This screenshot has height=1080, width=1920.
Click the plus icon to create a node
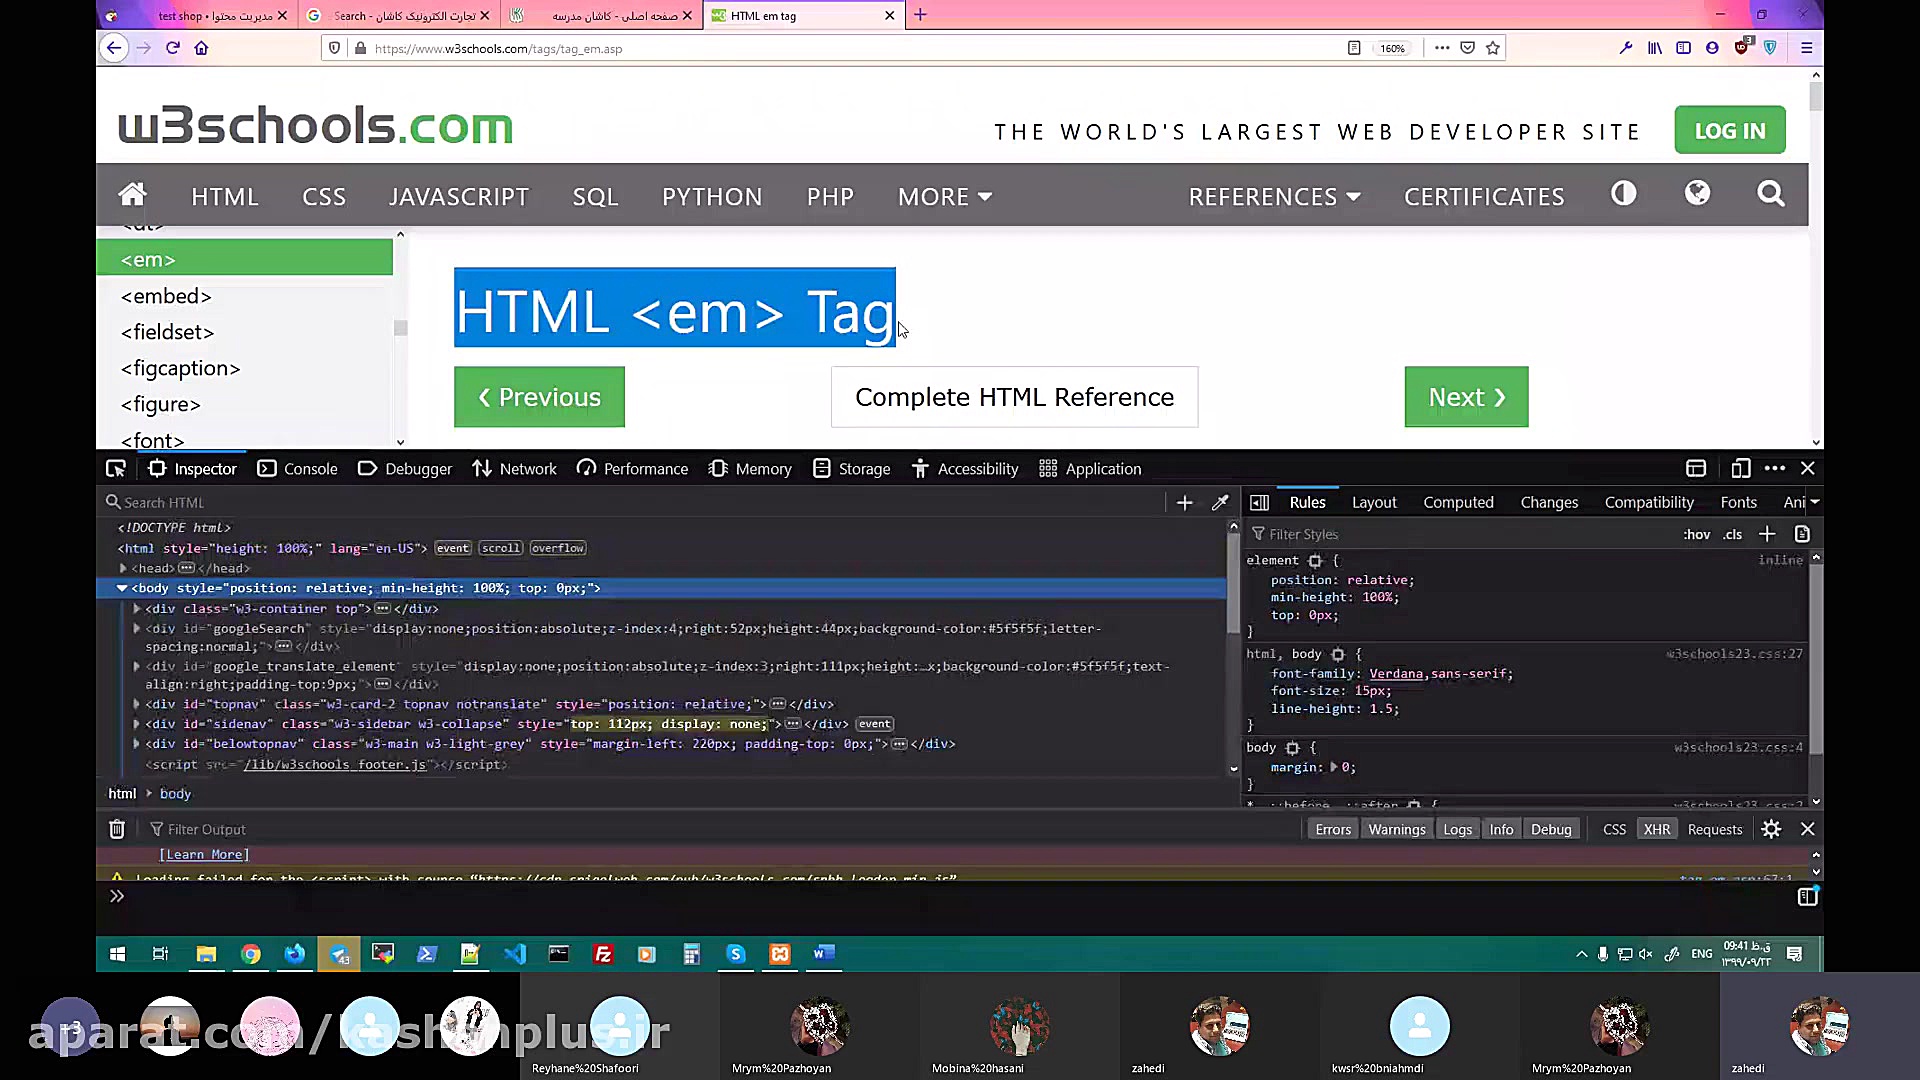[1185, 503]
